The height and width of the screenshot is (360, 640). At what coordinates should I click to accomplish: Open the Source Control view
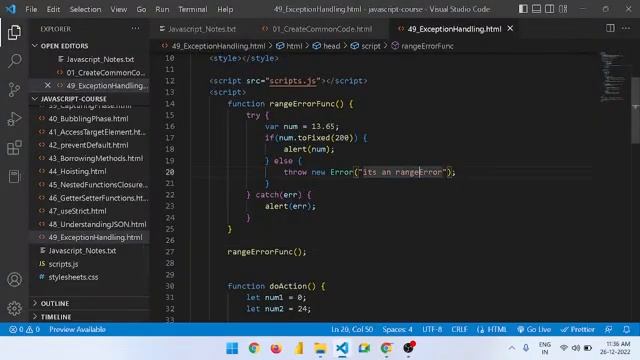tap(14, 89)
